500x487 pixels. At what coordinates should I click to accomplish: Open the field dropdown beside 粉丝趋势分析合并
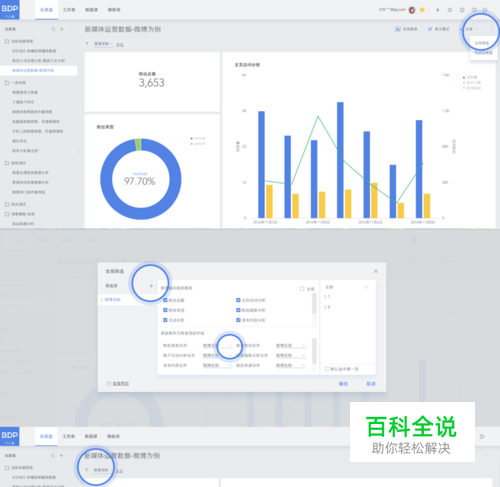290,356
